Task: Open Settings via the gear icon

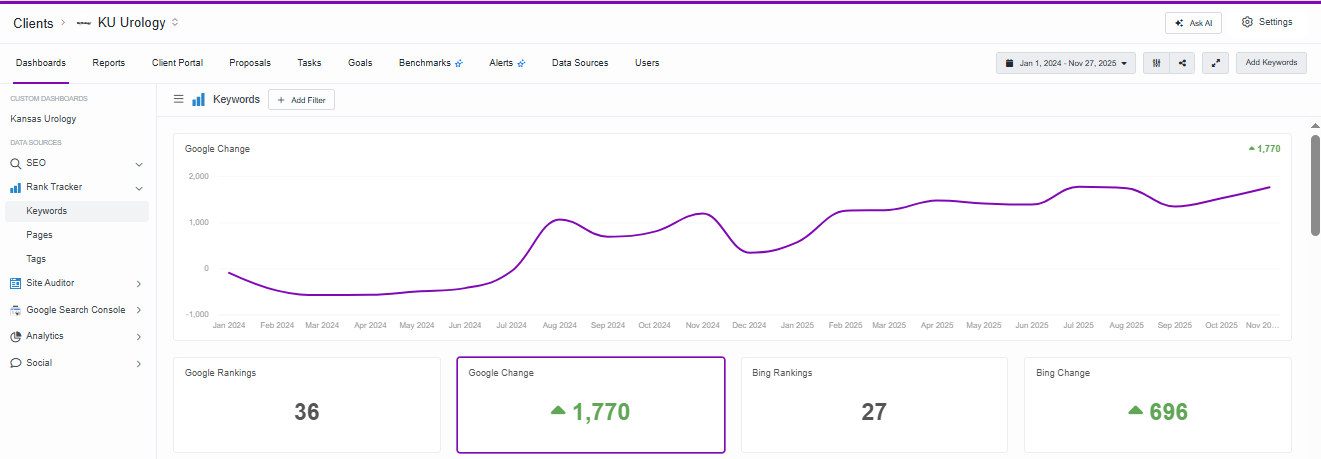Action: click(x=1247, y=22)
